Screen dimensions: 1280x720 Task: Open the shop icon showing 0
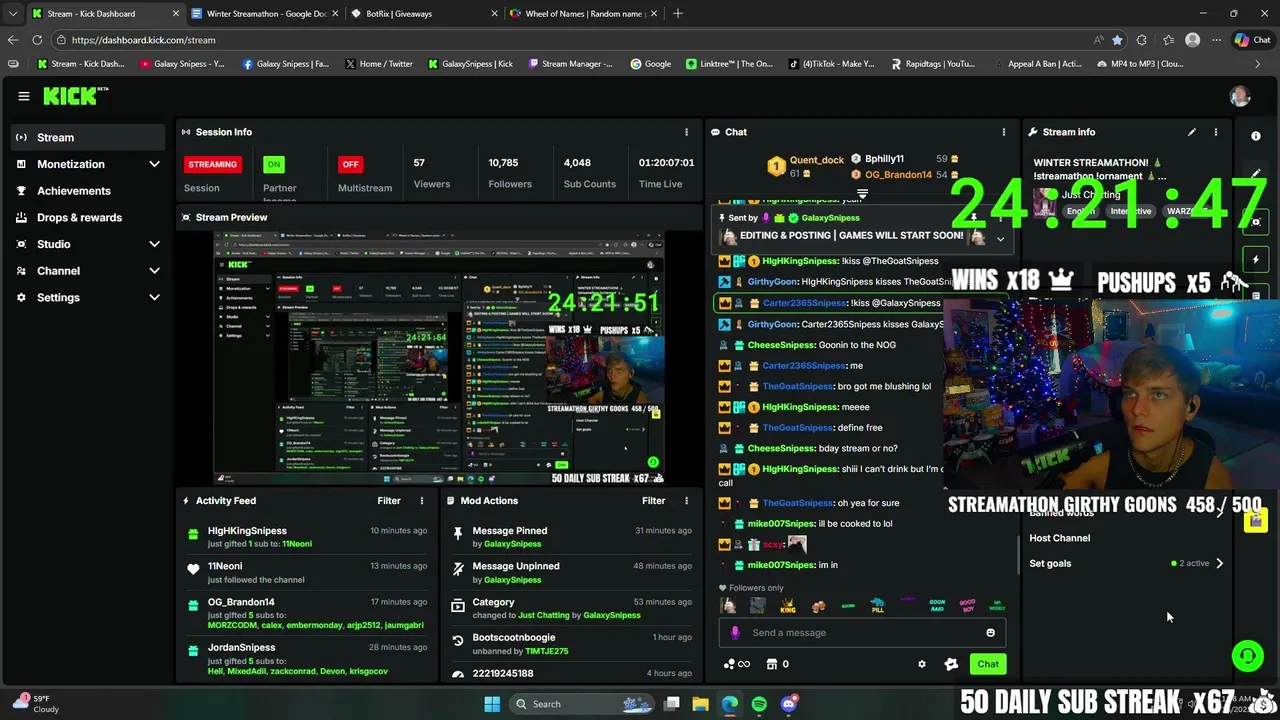click(x=778, y=664)
